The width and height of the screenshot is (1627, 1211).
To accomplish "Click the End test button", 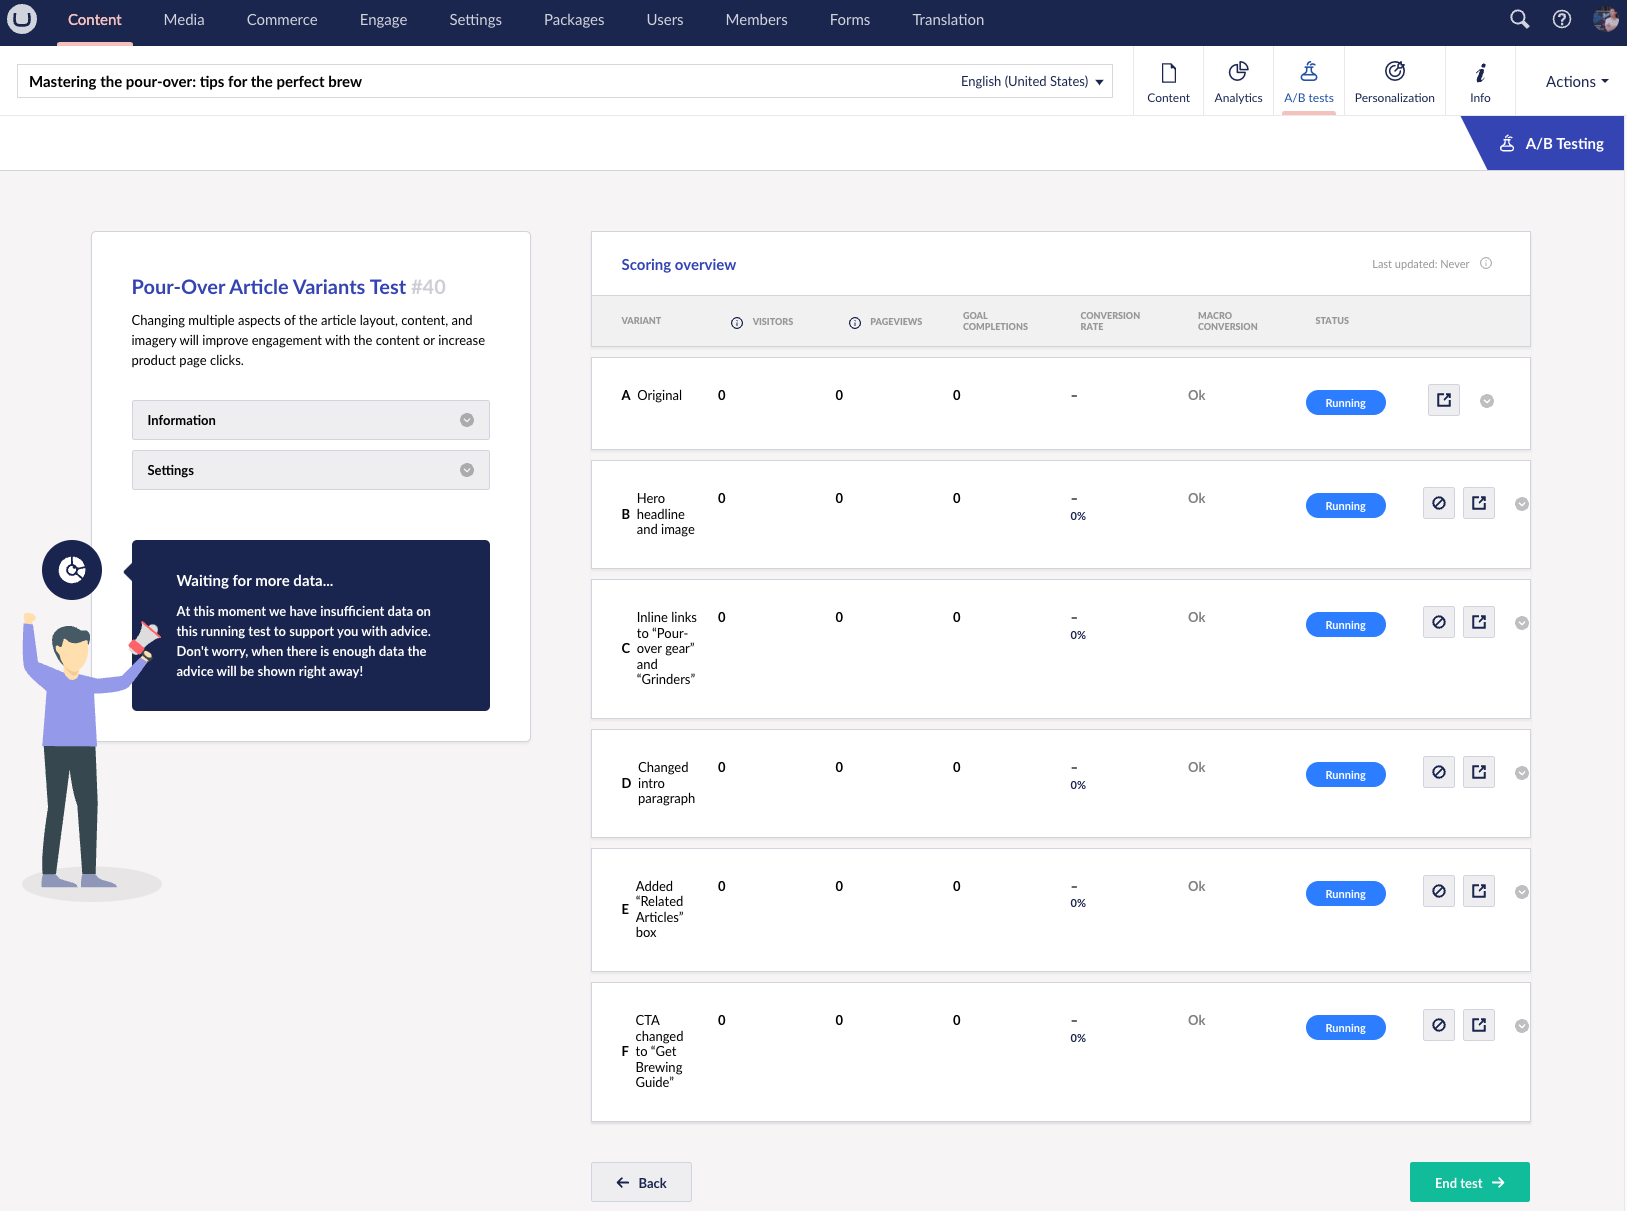I will (1469, 1183).
